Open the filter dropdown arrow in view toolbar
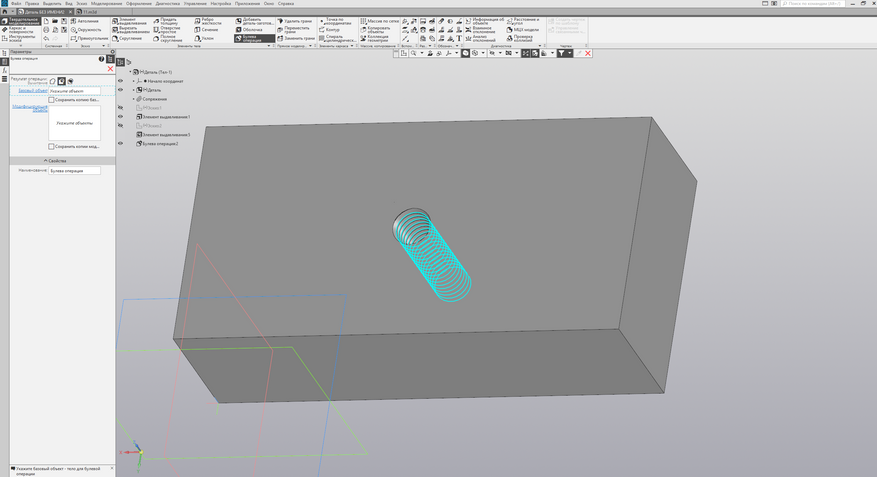This screenshot has height=477, width=877. (570, 54)
